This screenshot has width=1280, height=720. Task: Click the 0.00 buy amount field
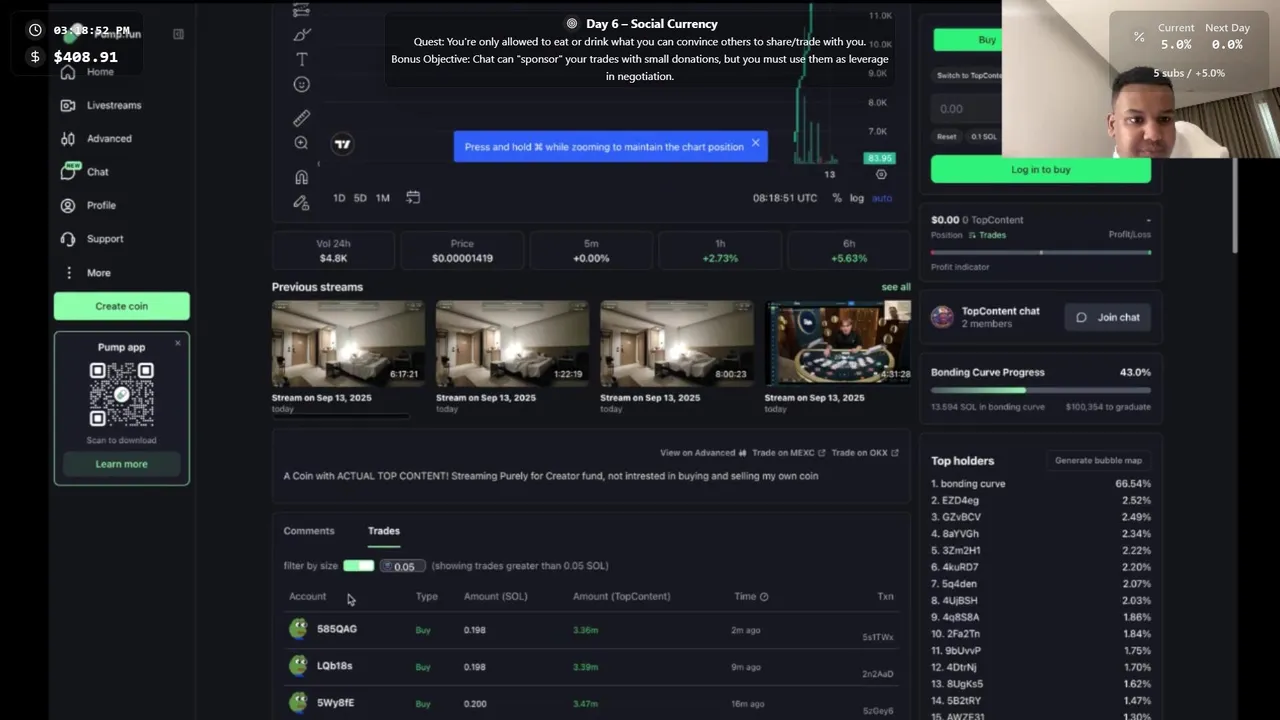[968, 108]
